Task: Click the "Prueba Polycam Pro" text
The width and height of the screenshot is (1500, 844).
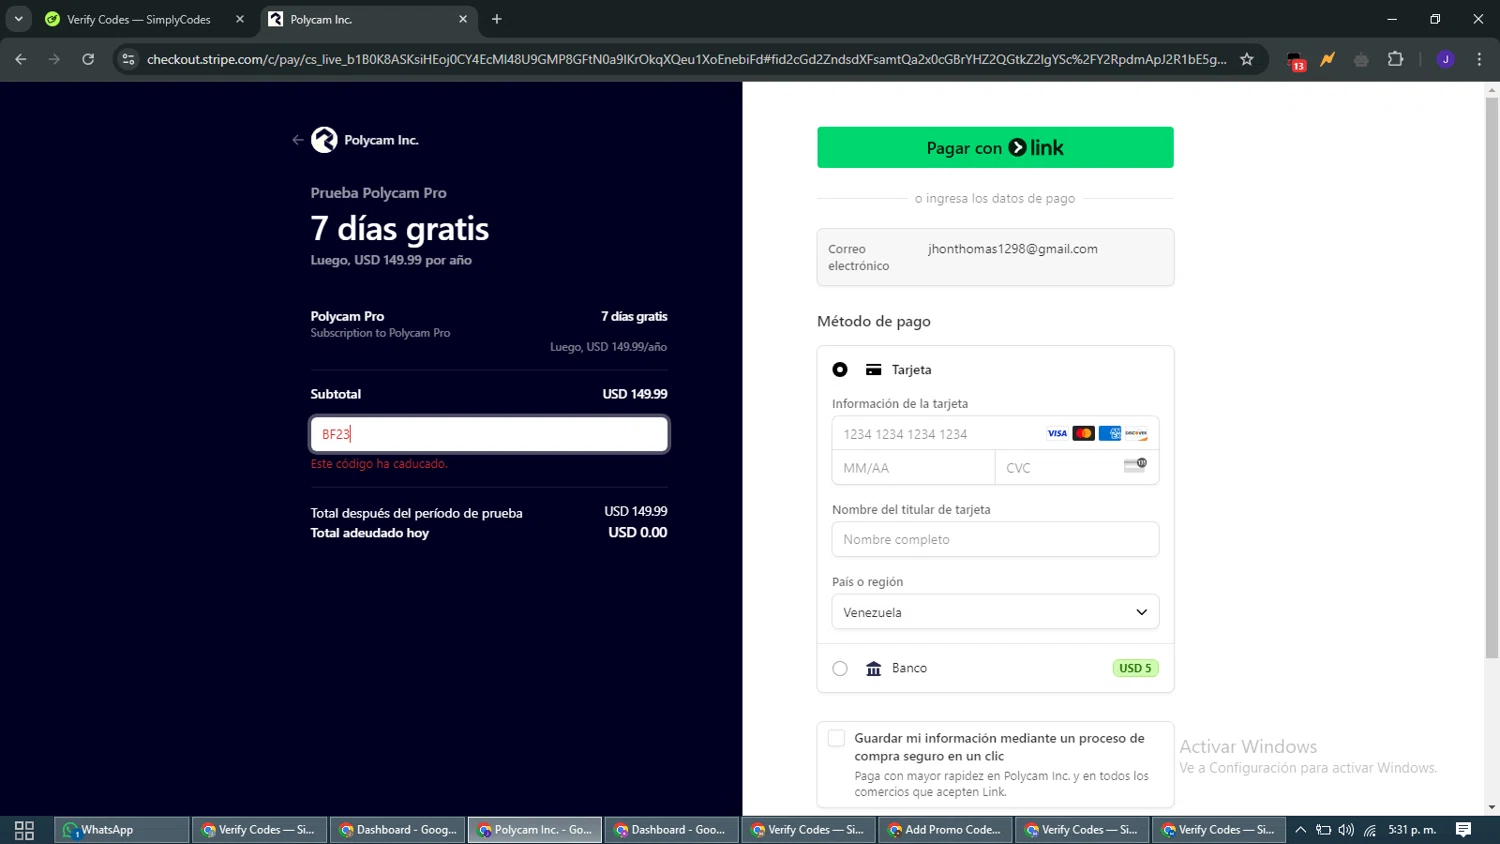Action: click(378, 193)
